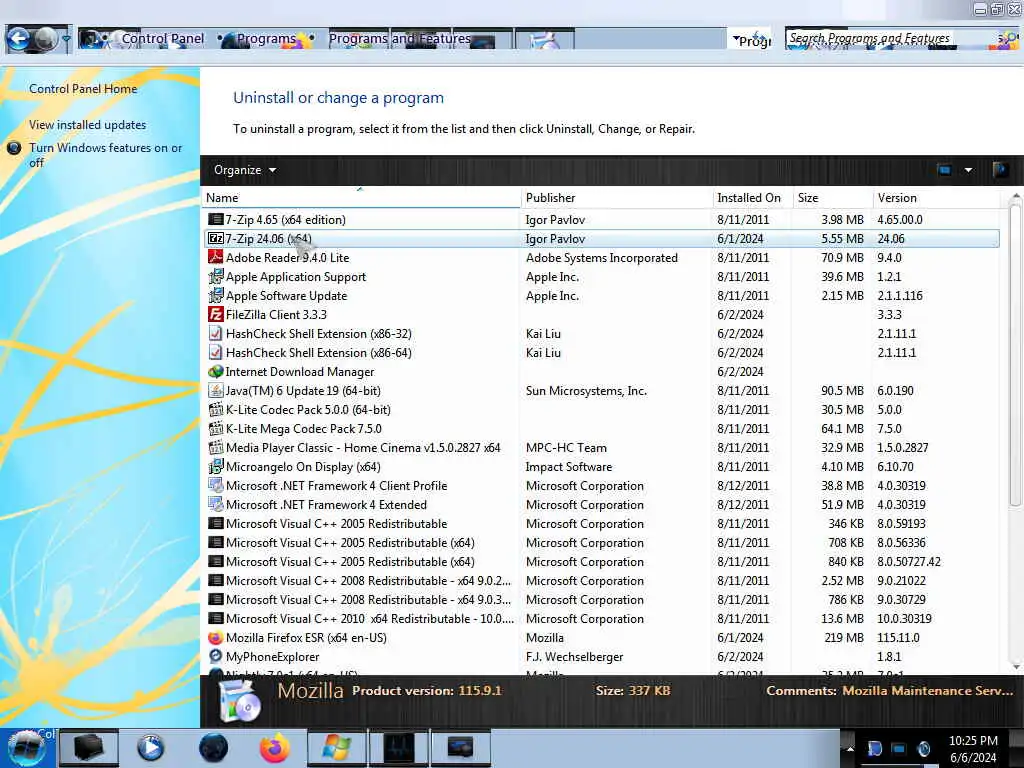Open the Organize dropdown menu
This screenshot has height=768, width=1024.
click(245, 170)
